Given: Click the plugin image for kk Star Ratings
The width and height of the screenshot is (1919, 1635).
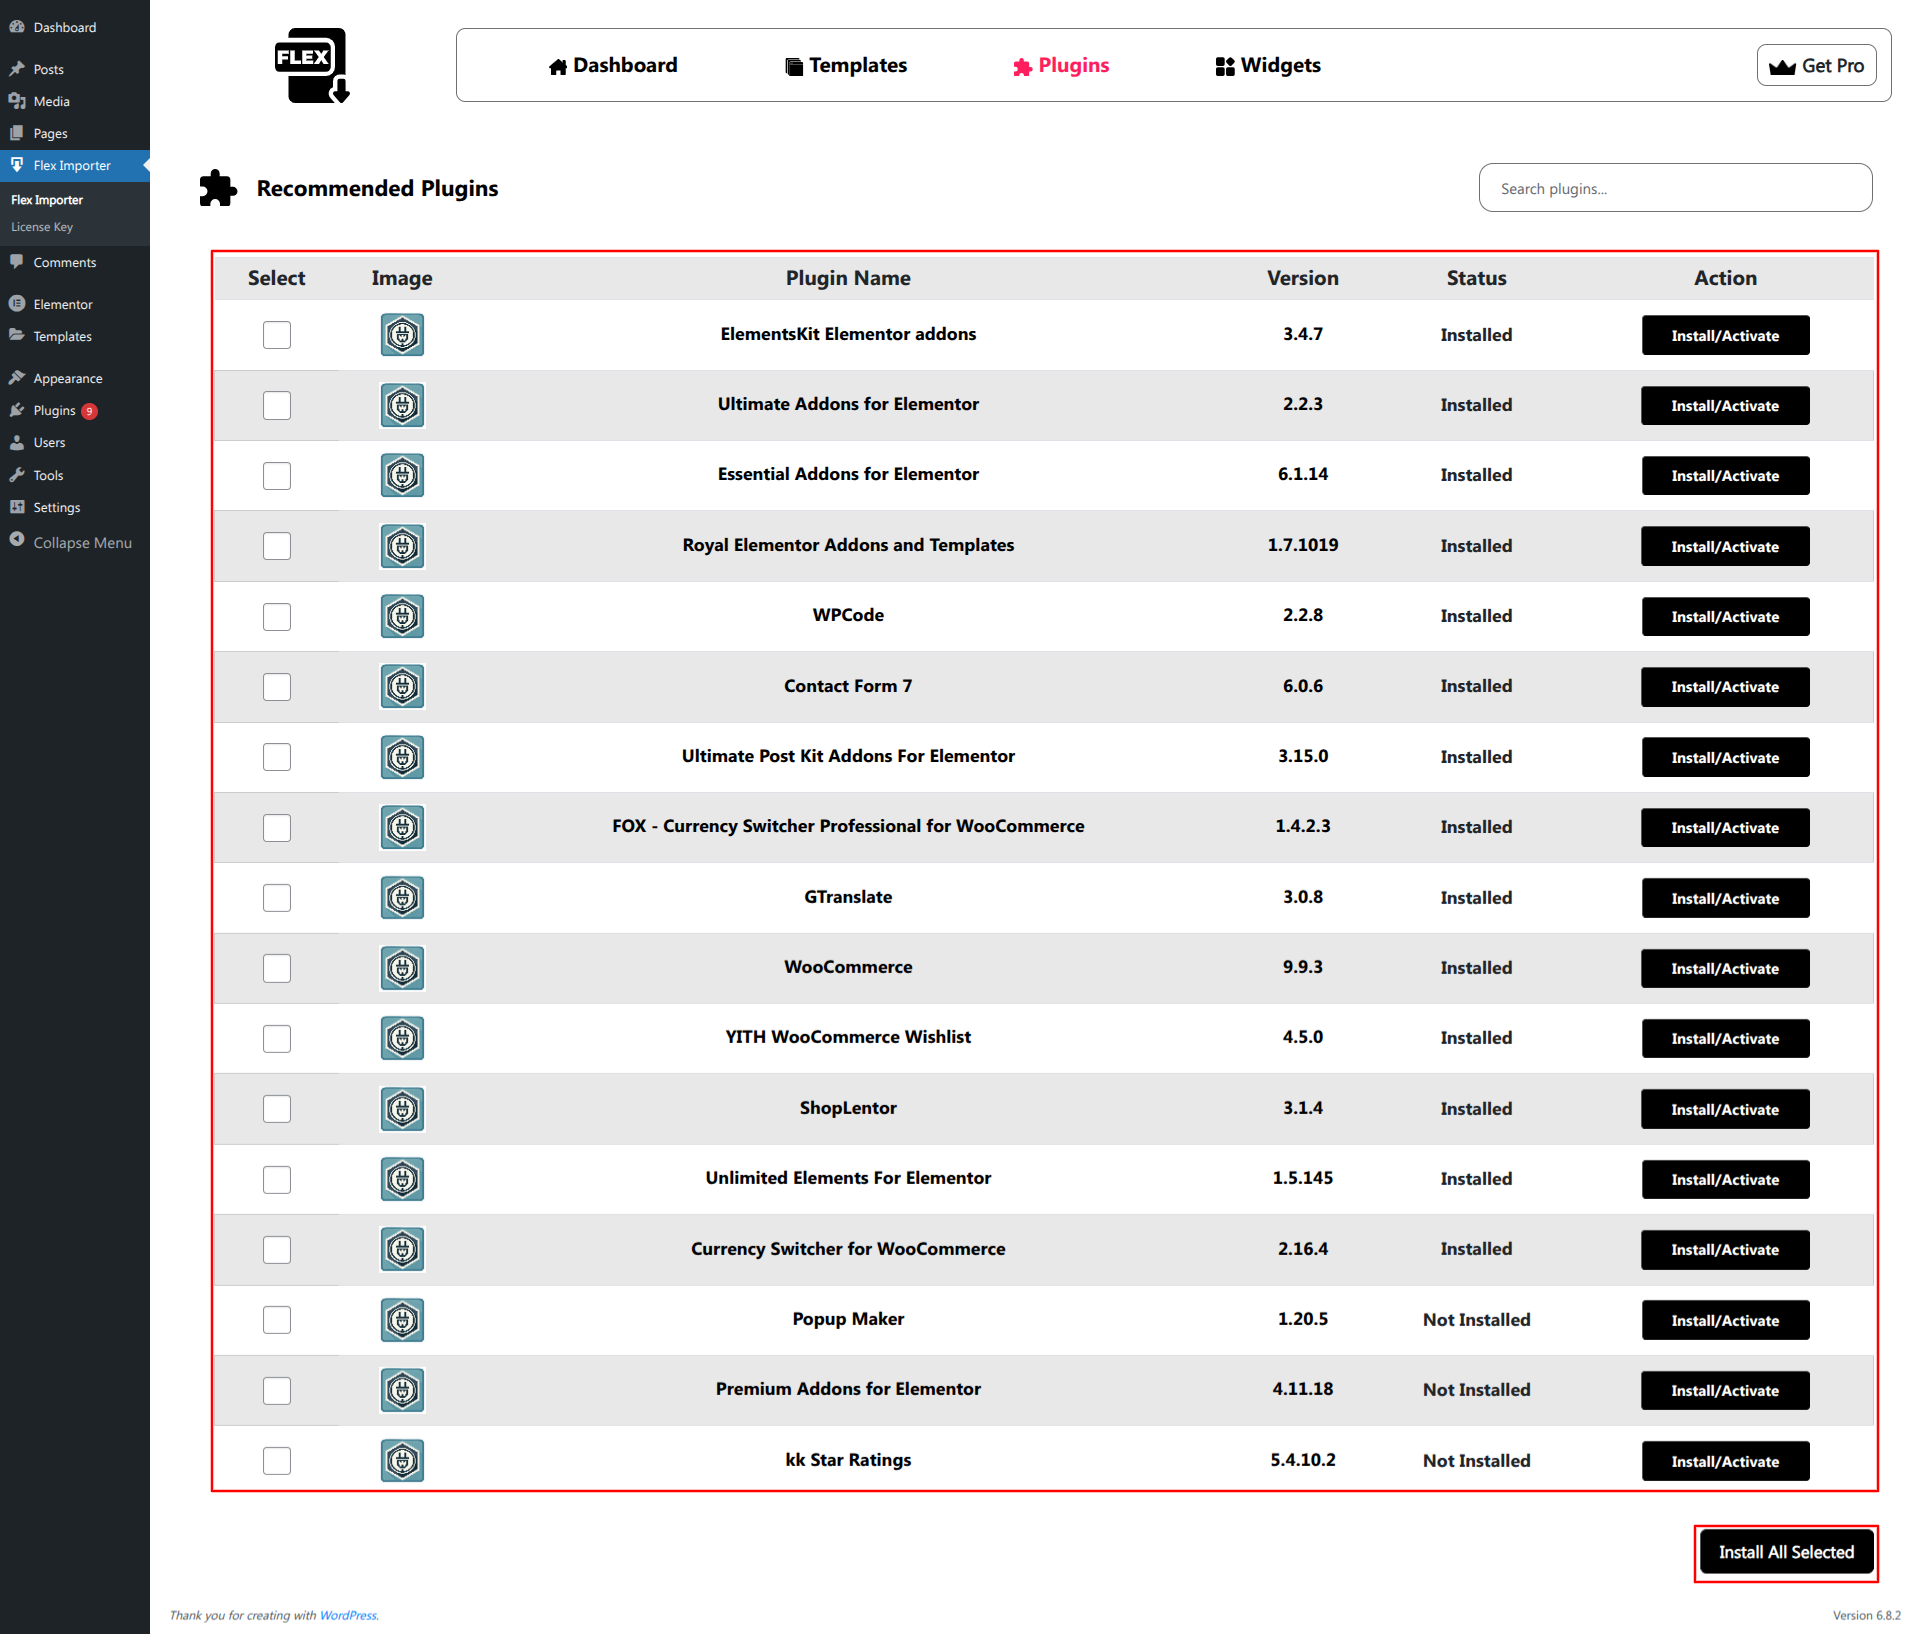Looking at the screenshot, I should [402, 1461].
